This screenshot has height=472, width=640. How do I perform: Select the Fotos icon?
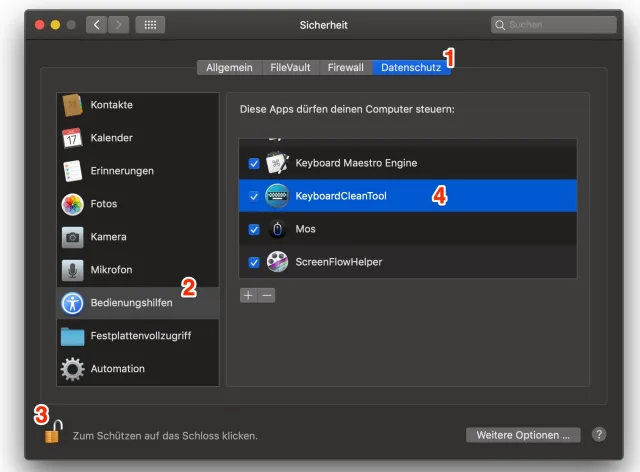[x=73, y=204]
